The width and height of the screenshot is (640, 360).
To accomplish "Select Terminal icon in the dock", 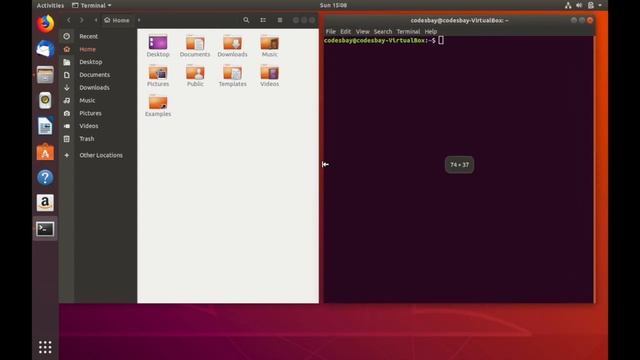I will pyautogui.click(x=45, y=229).
